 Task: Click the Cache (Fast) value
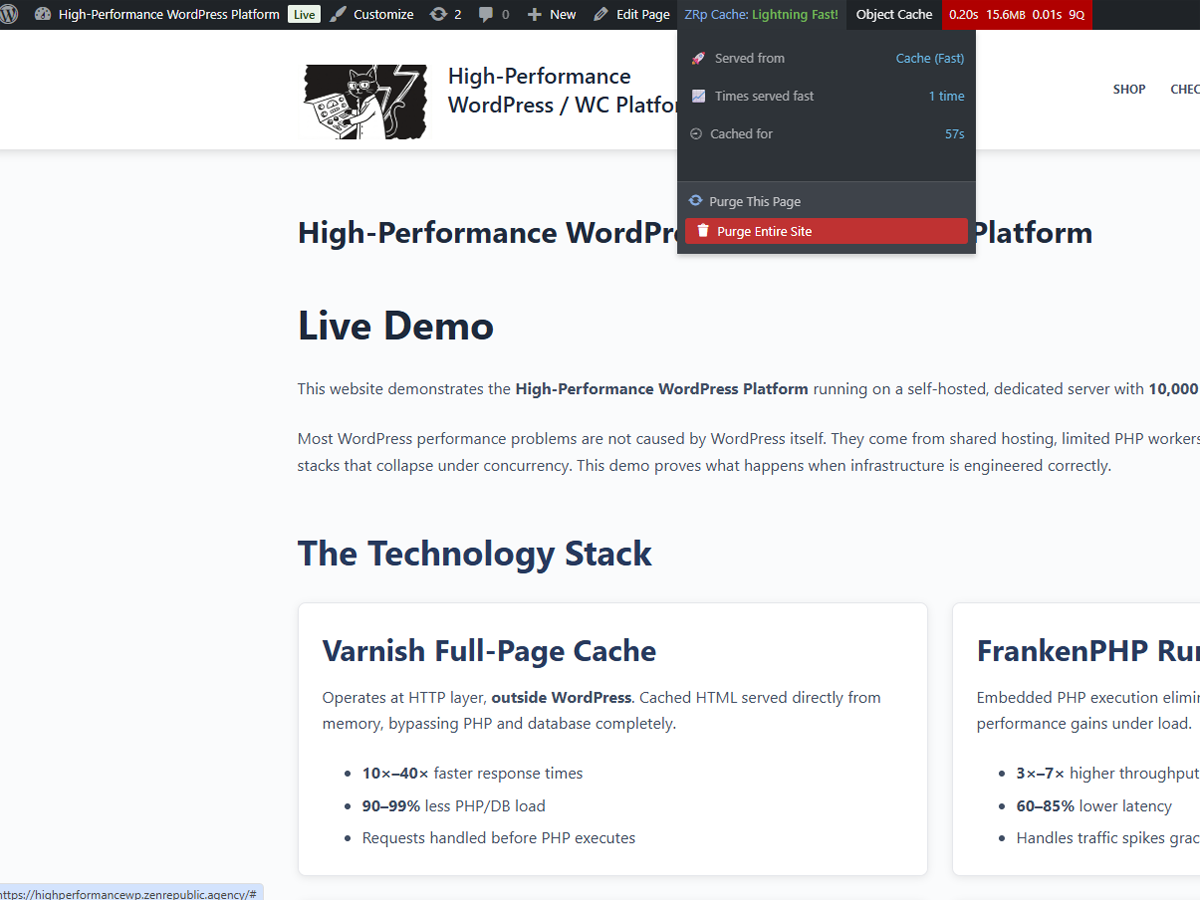coord(929,58)
